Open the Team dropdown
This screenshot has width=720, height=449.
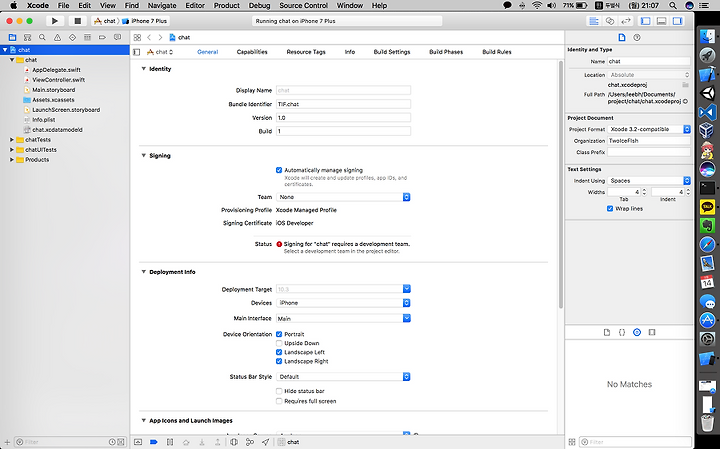tap(343, 197)
